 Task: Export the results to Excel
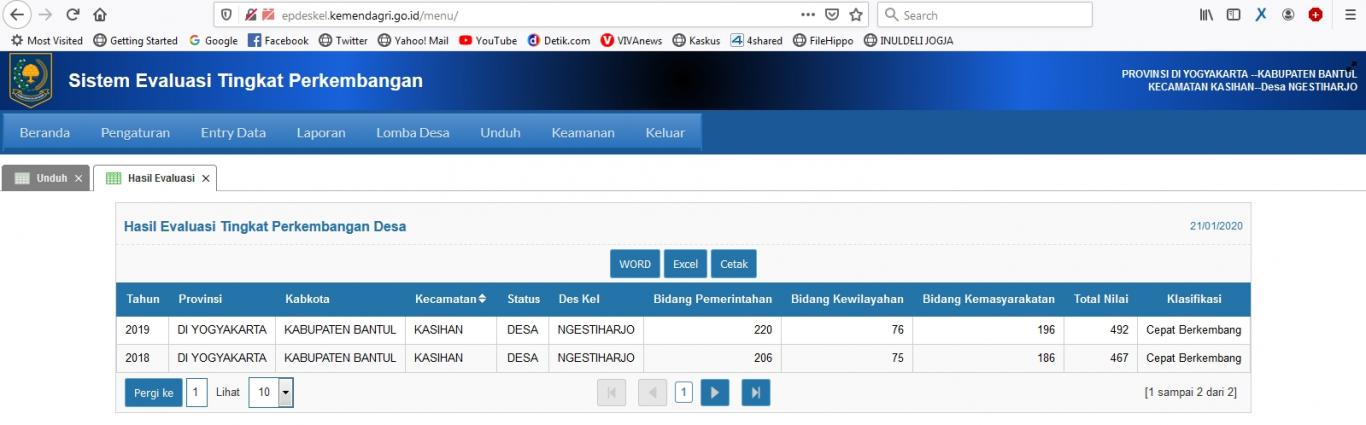tap(685, 264)
